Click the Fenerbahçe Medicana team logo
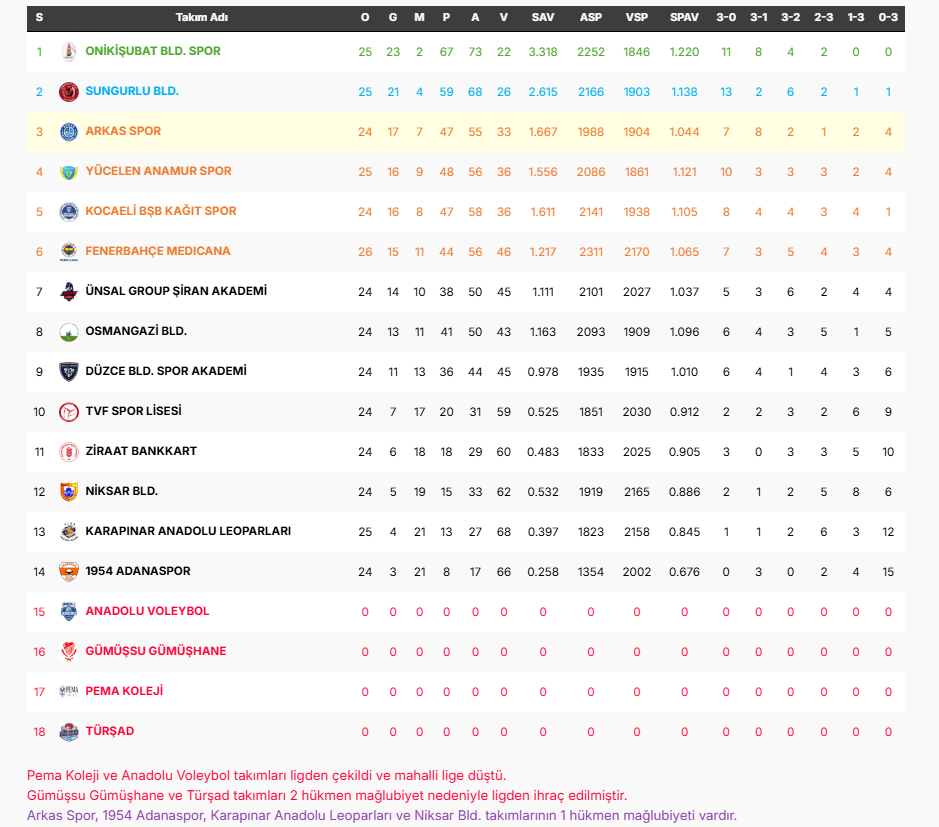This screenshot has height=827, width=939. pyautogui.click(x=69, y=252)
